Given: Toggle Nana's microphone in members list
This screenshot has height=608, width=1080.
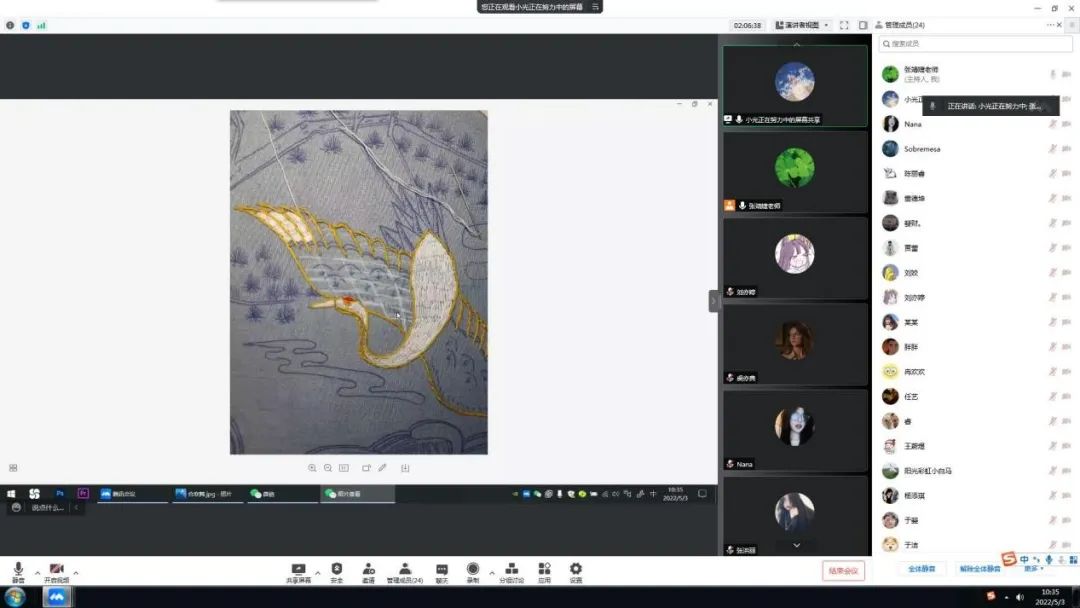Looking at the screenshot, I should [1052, 124].
